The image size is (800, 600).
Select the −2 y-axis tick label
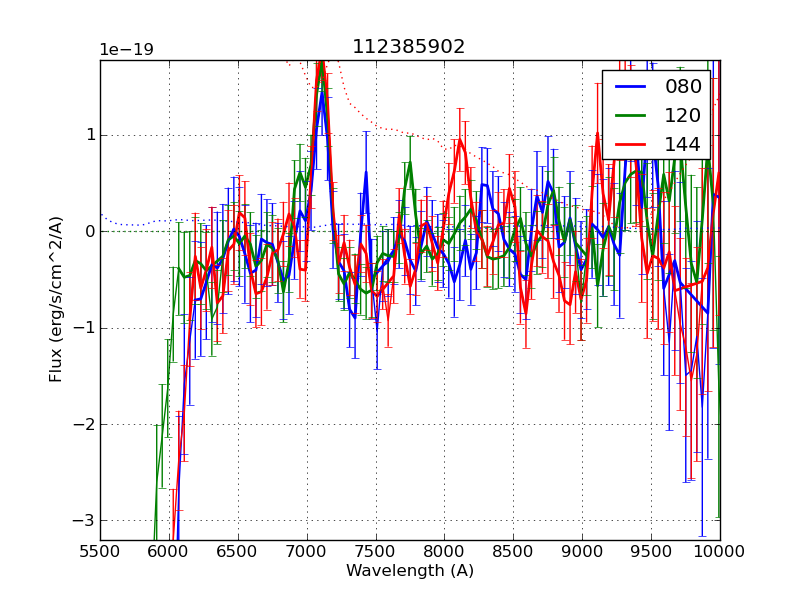[83, 425]
